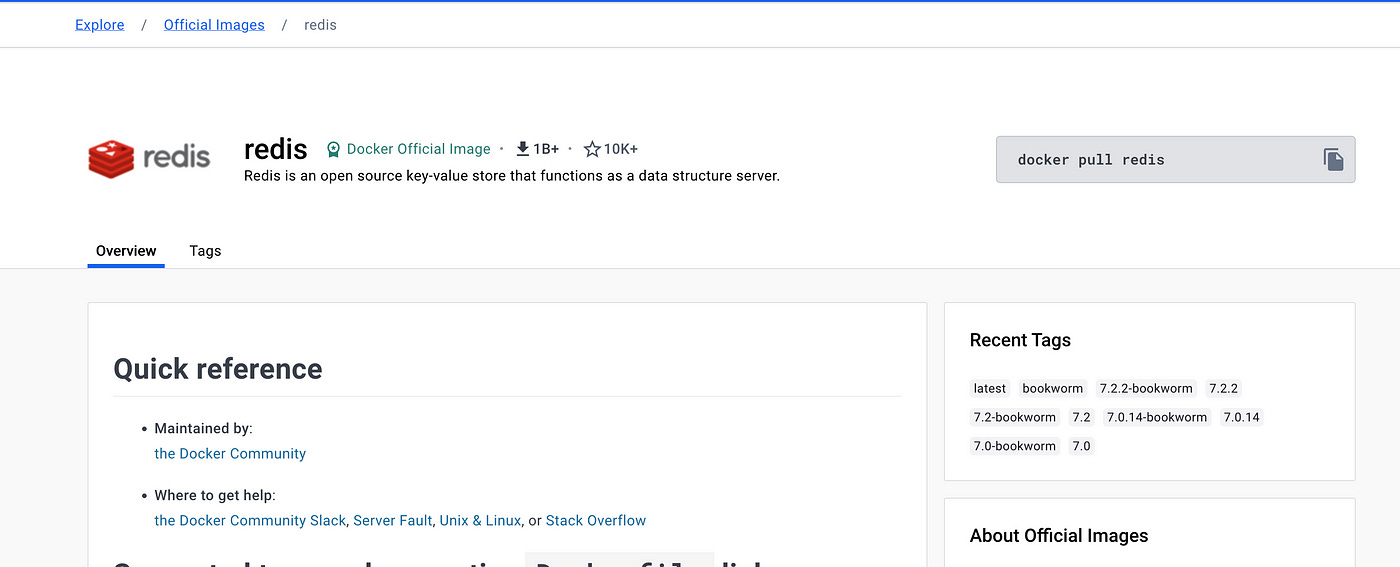Open the Server Fault link
This screenshot has width=1400, height=567.
coord(393,520)
